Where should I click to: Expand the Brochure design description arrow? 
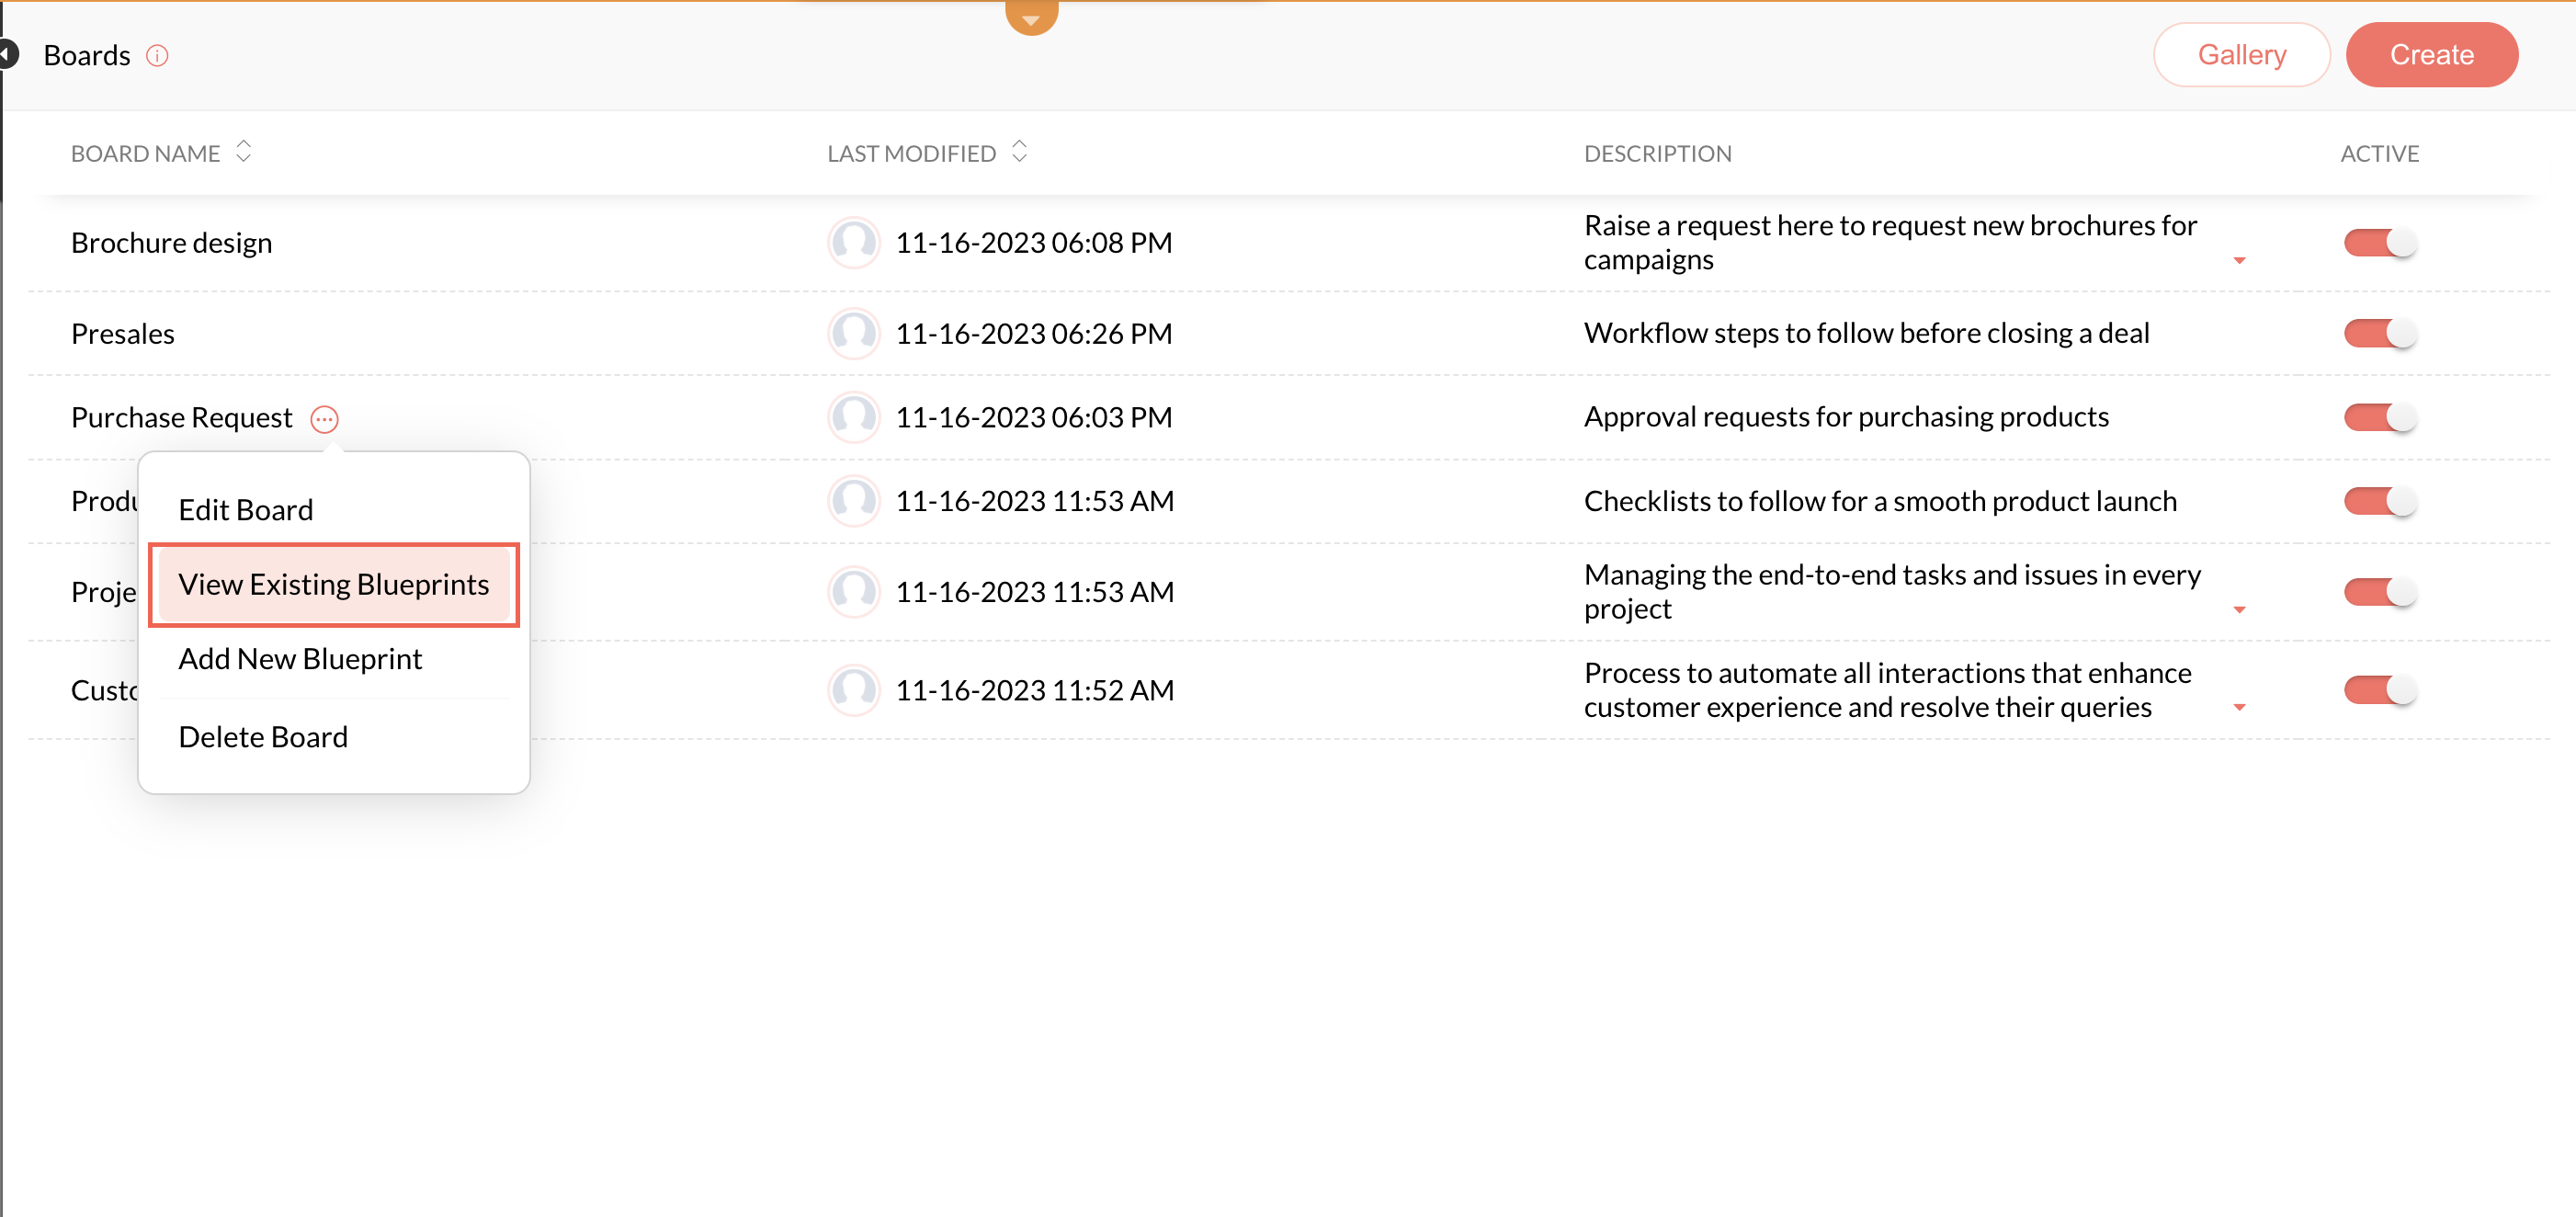(2239, 261)
